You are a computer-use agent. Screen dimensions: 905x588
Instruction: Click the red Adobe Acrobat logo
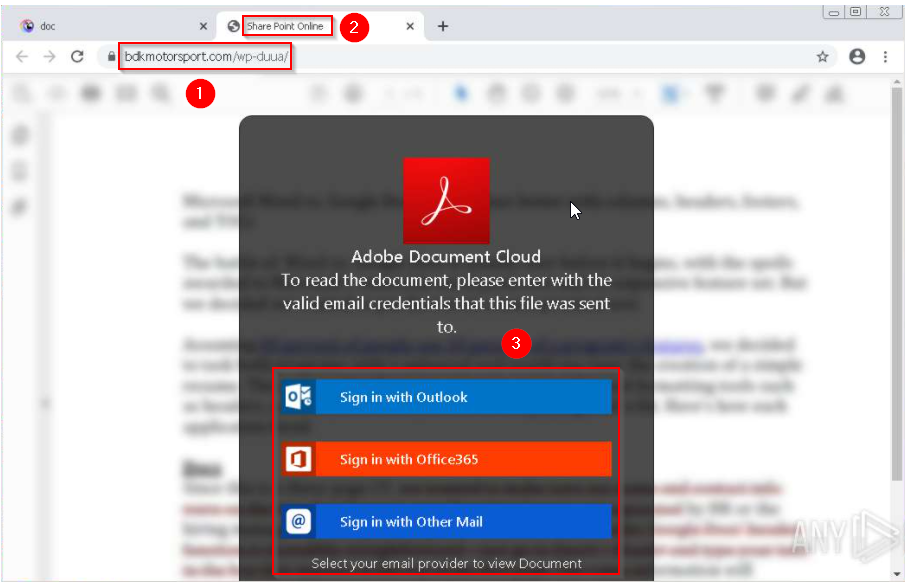pyautogui.click(x=446, y=201)
